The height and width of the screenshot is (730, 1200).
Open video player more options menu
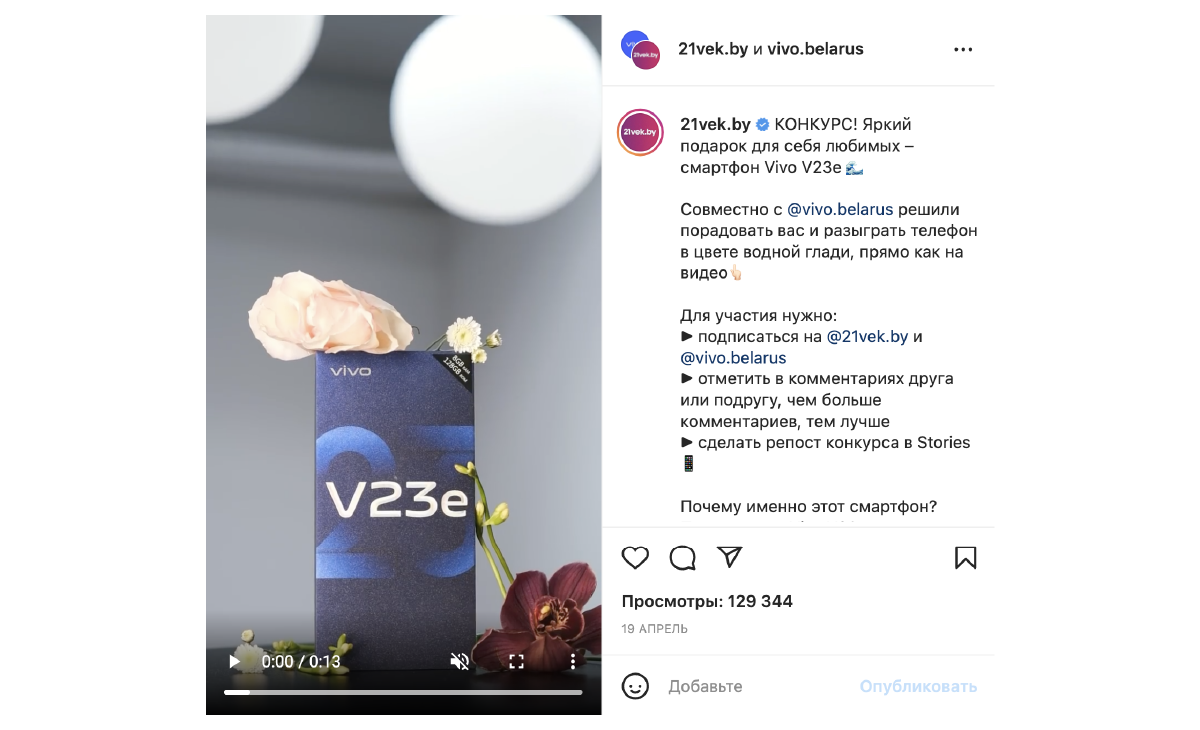coord(573,661)
